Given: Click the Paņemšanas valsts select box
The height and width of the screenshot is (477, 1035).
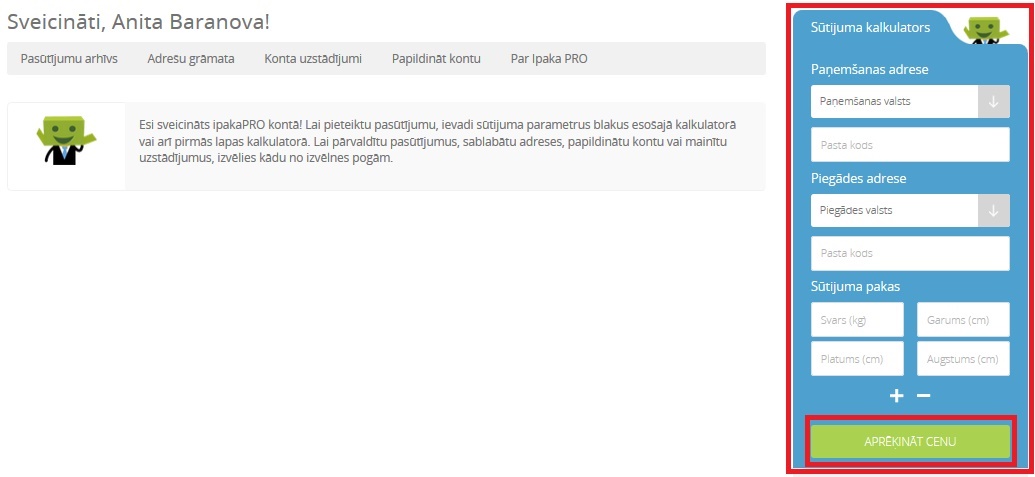Looking at the screenshot, I should [894, 101].
